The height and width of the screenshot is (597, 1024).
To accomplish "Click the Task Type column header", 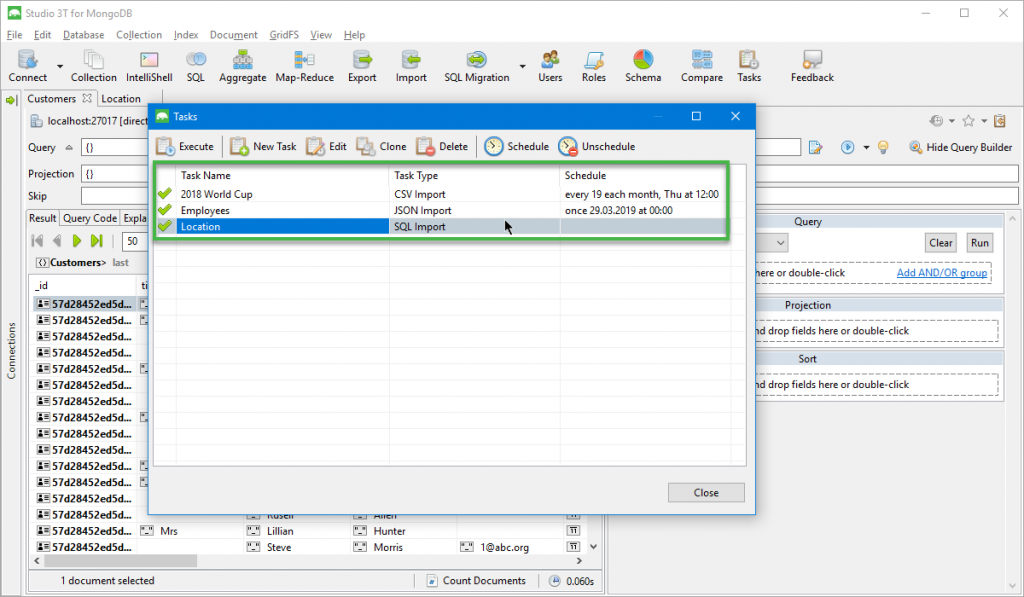I will pos(474,175).
